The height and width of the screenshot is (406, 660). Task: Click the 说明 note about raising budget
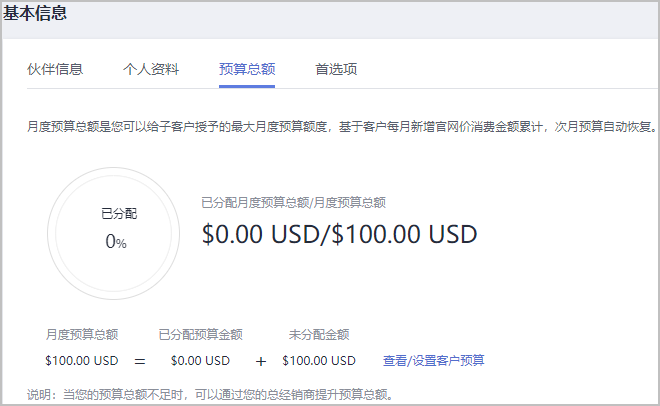210,395
